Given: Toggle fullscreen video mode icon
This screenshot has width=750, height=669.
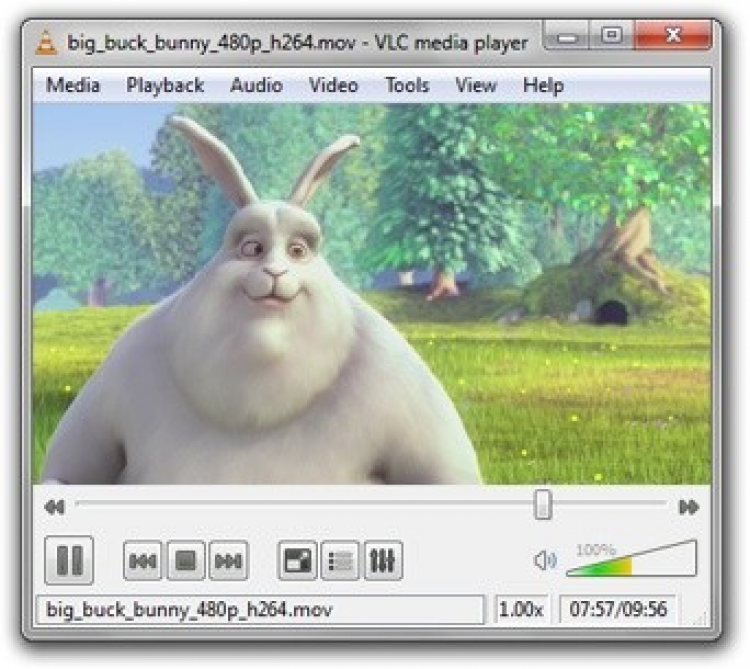Looking at the screenshot, I should click(x=297, y=560).
